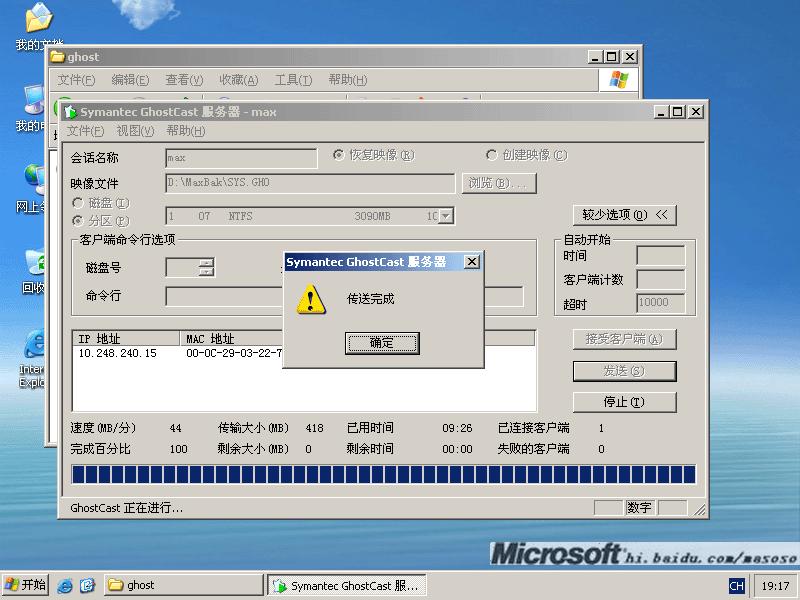Open 收藏(A) menu in ghost folder window
This screenshot has height=600, width=800.
239,80
